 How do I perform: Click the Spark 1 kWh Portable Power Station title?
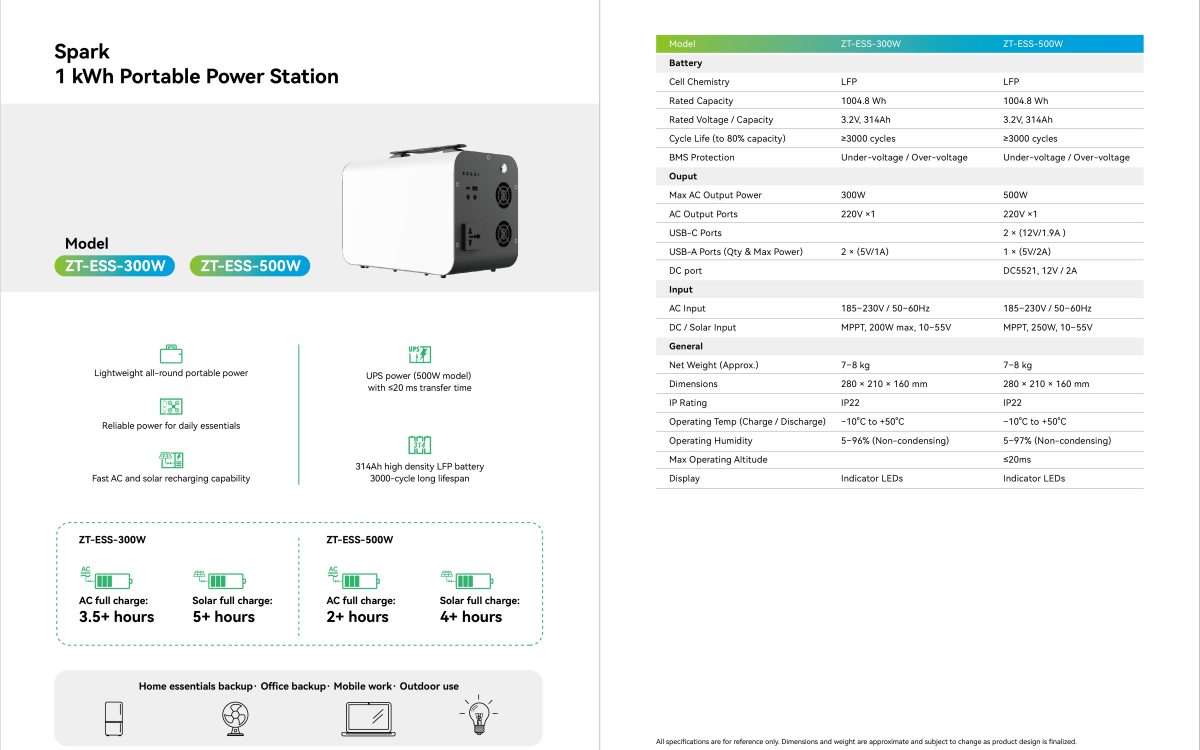pos(197,64)
